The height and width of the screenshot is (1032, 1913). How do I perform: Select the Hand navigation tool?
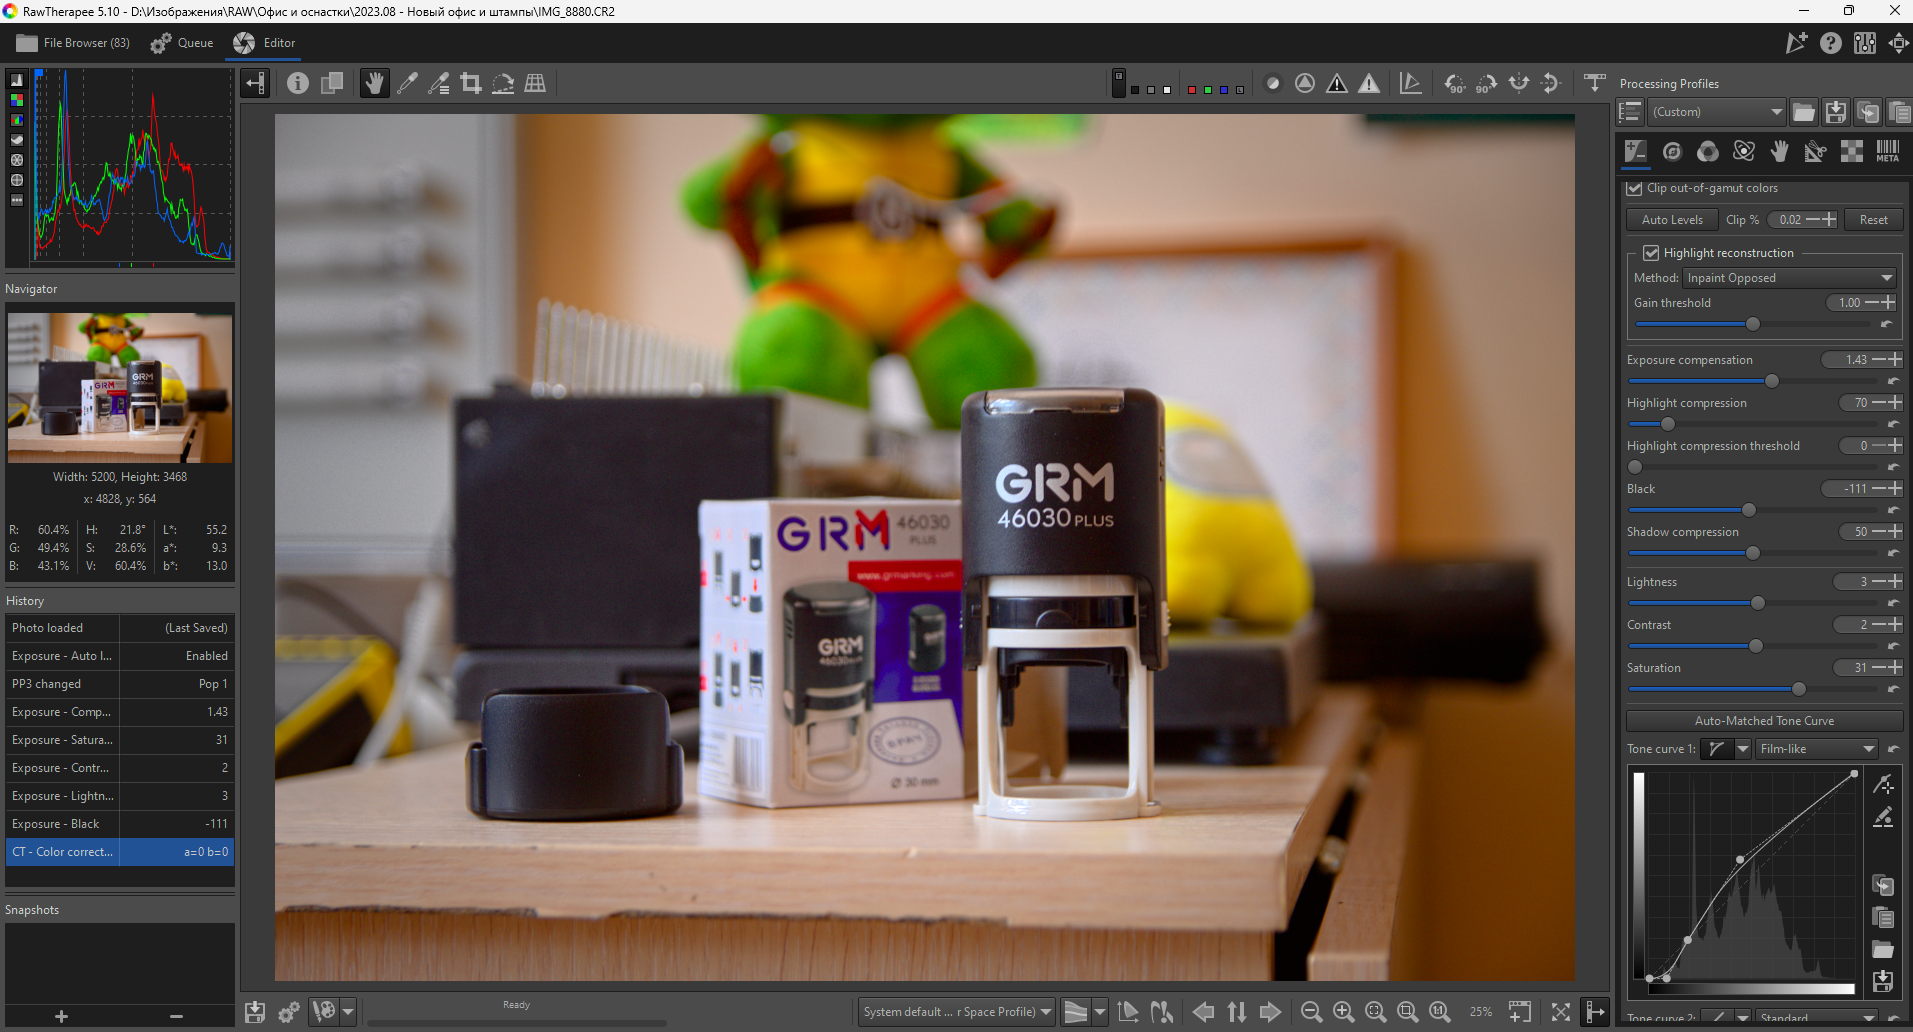point(374,83)
